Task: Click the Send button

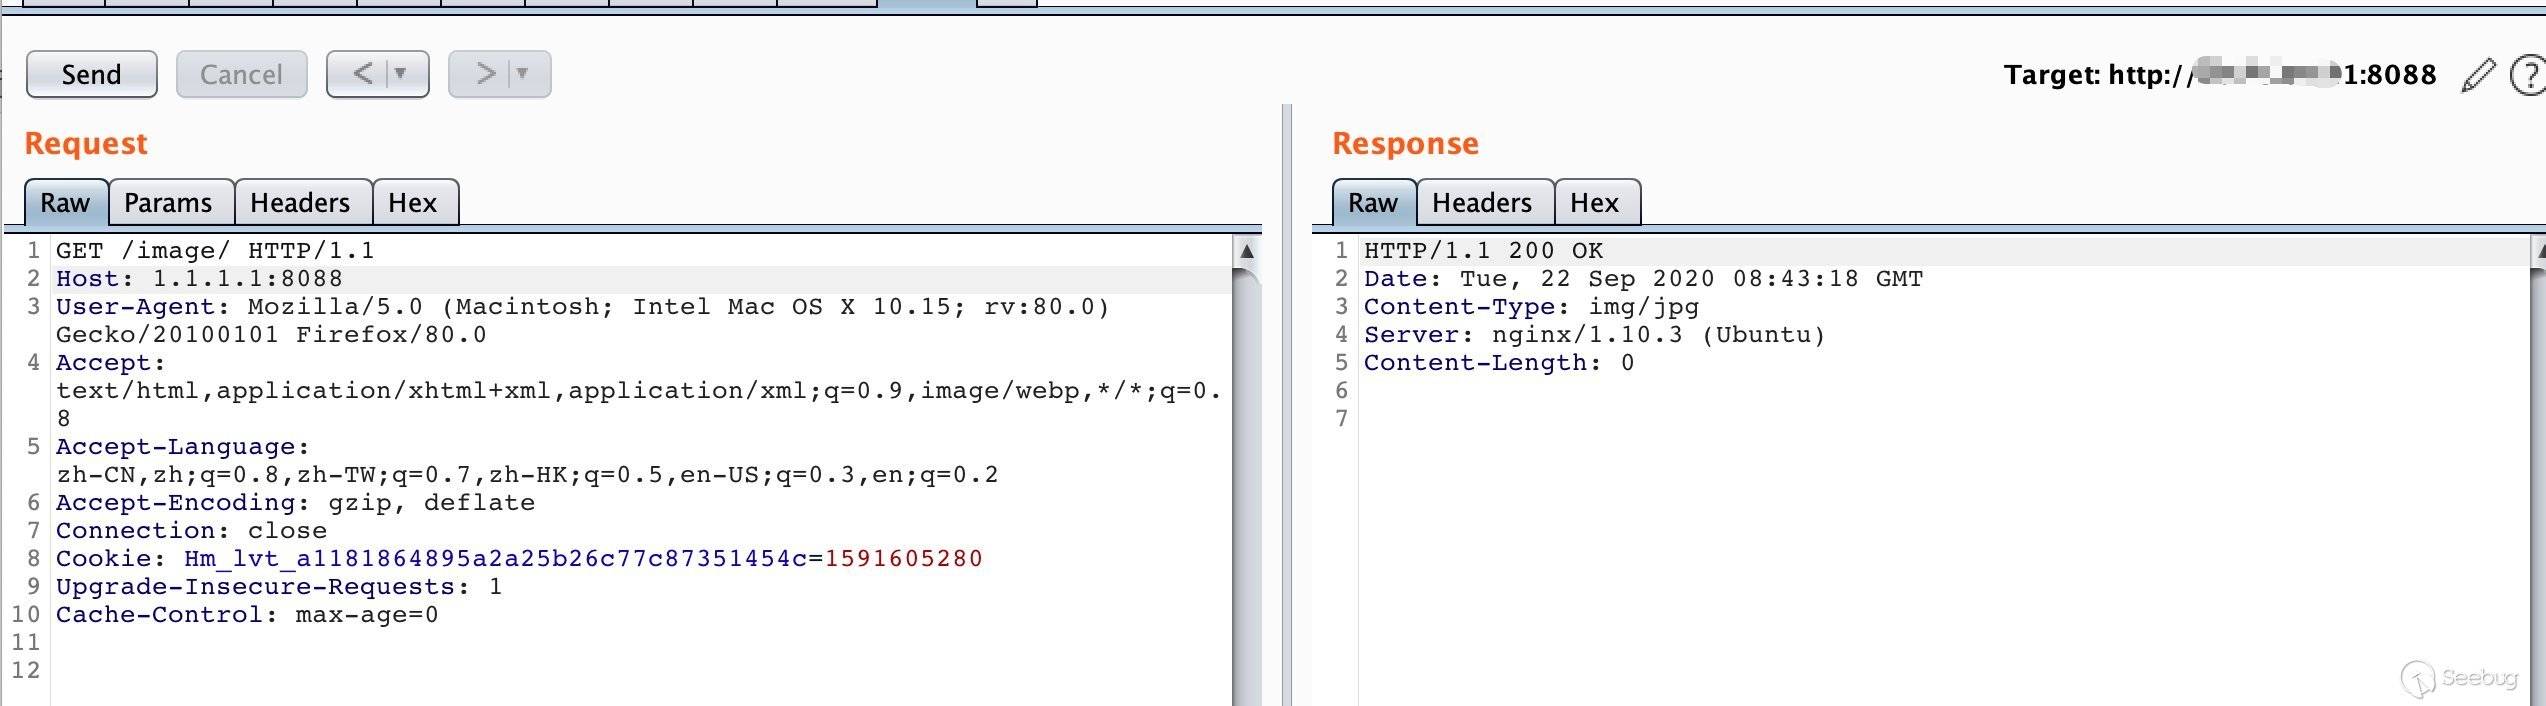Action: pyautogui.click(x=91, y=74)
